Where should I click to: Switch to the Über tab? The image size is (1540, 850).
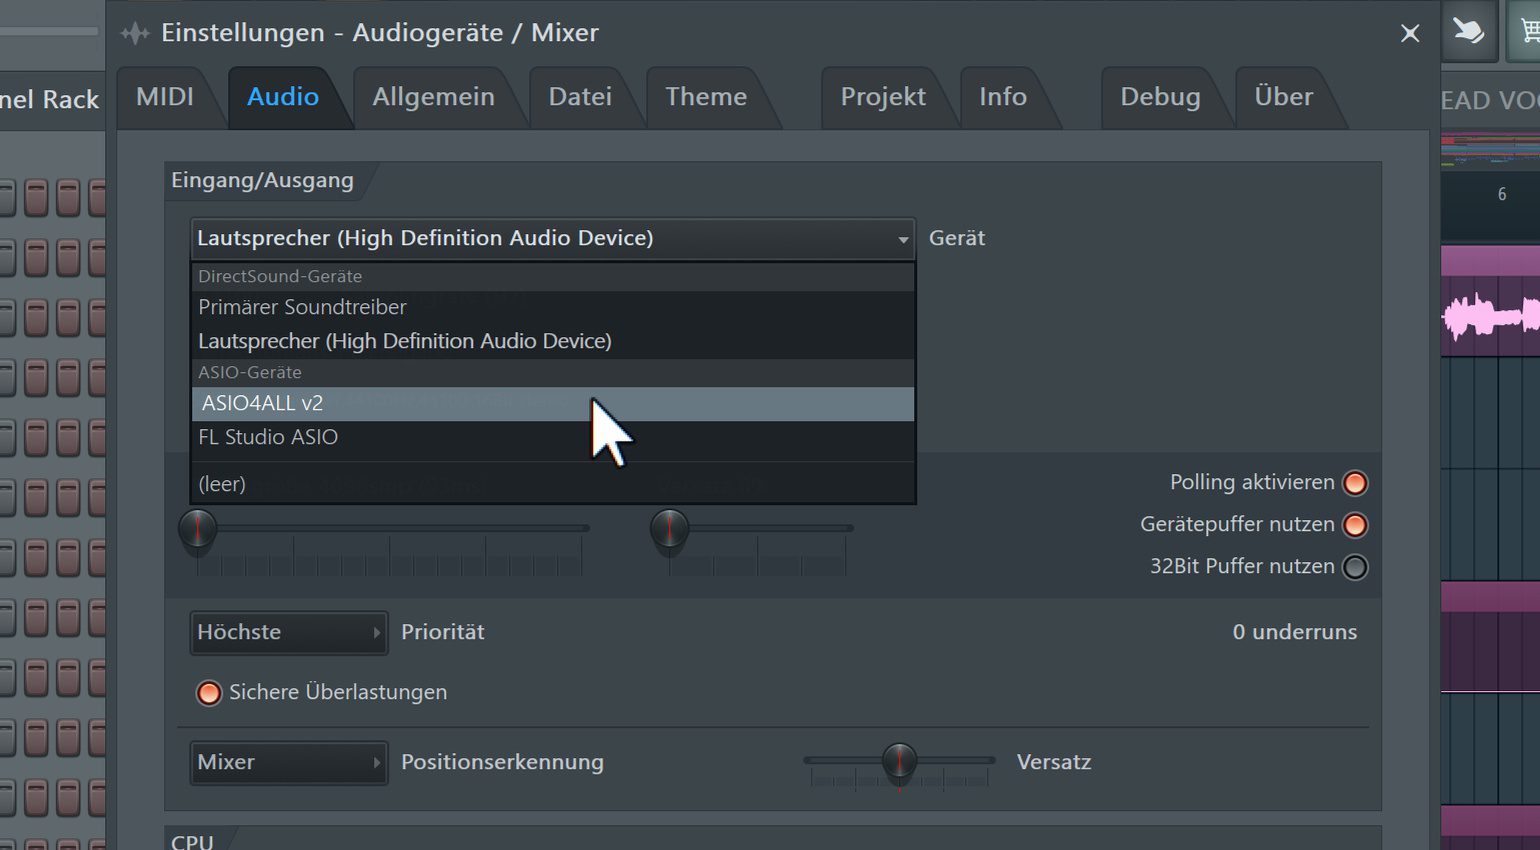point(1284,97)
